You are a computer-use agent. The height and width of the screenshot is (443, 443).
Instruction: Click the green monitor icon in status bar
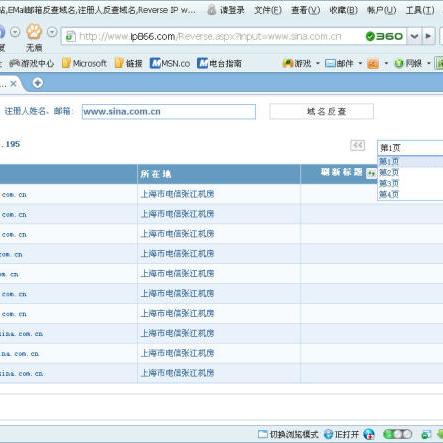(x=426, y=434)
